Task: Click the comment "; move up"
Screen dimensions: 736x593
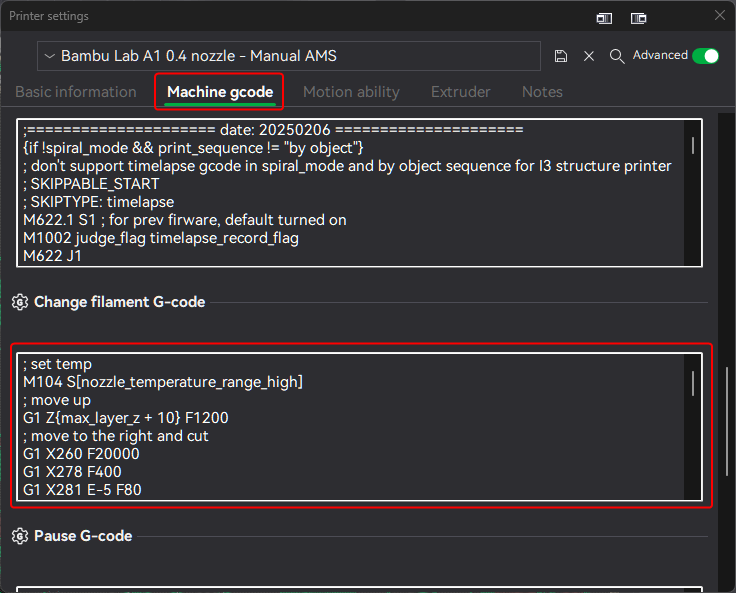Action: coord(57,400)
